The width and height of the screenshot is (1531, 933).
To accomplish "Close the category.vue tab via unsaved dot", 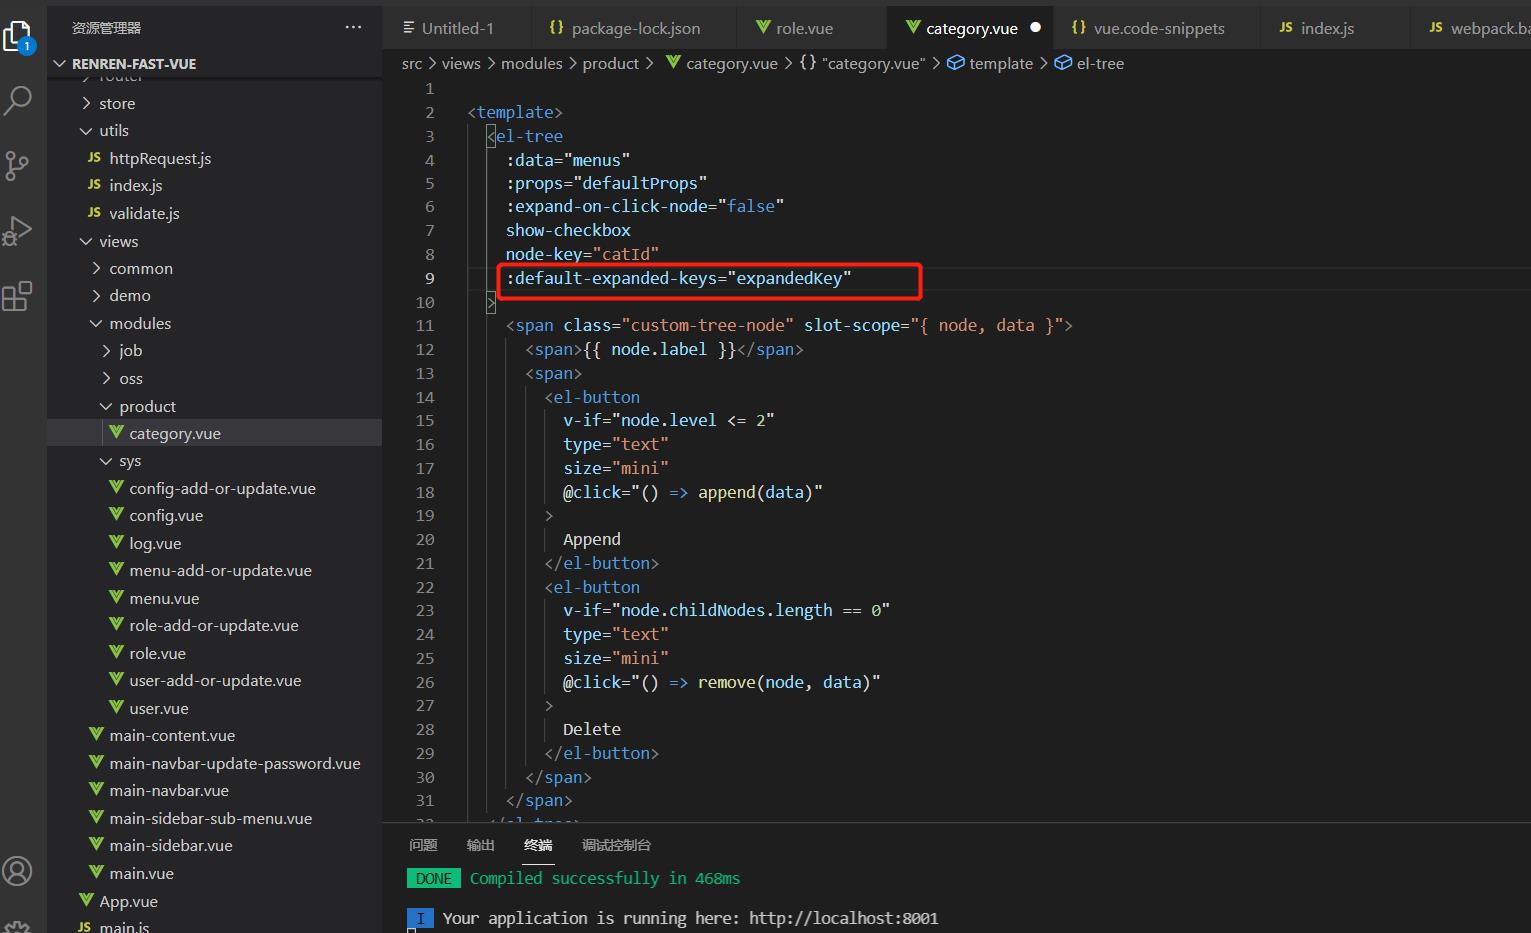I will [x=1035, y=28].
